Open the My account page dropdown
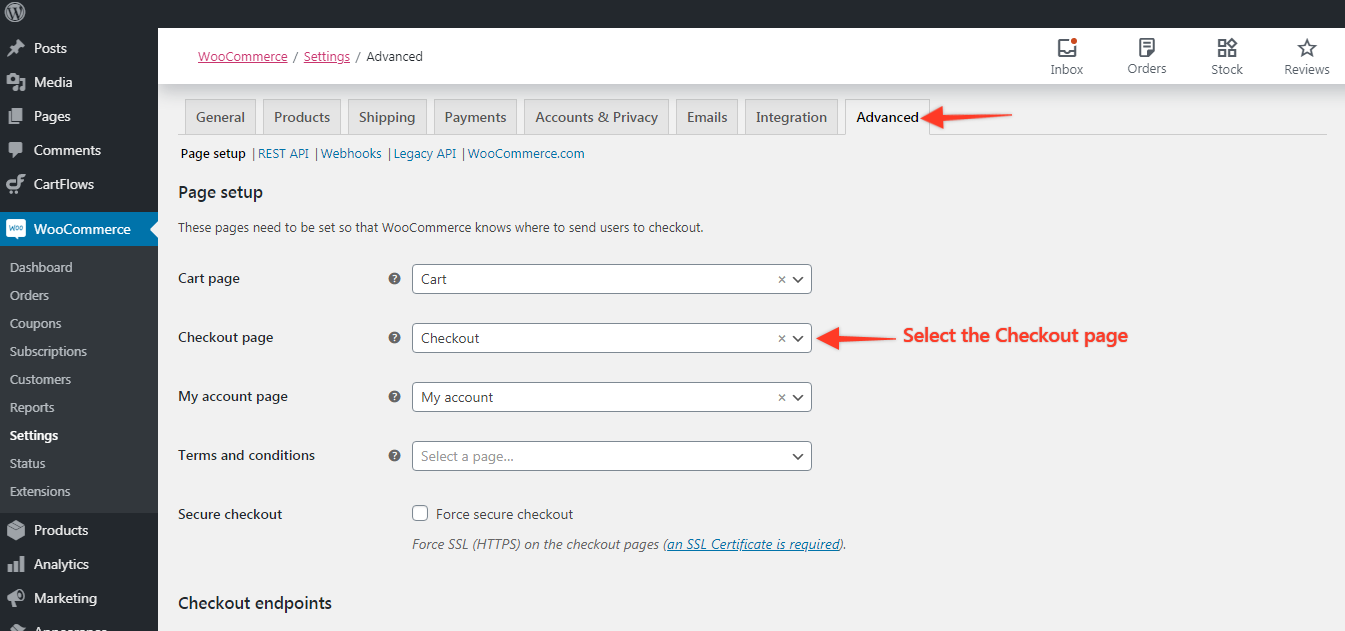The height and width of the screenshot is (631, 1345). [x=798, y=398]
